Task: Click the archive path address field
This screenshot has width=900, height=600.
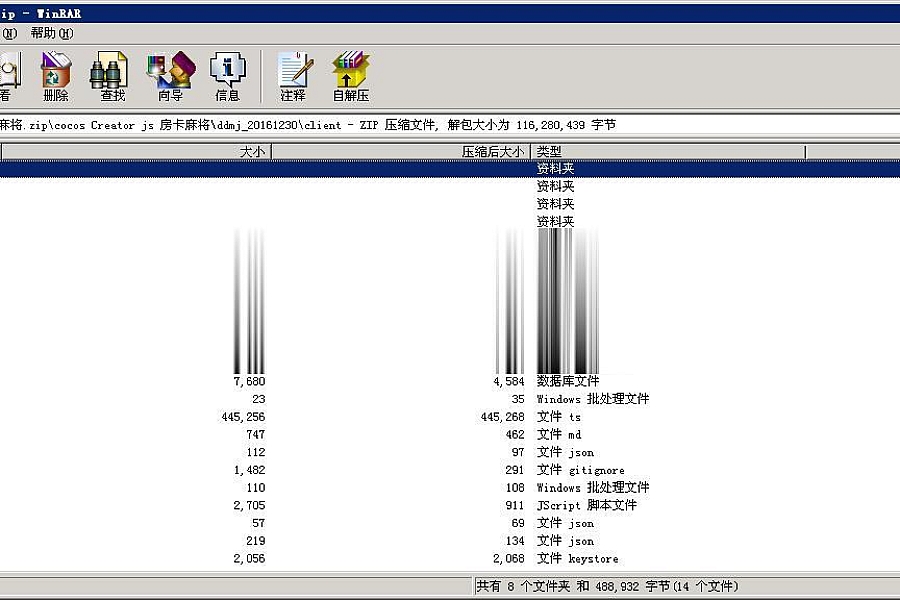Action: point(450,125)
